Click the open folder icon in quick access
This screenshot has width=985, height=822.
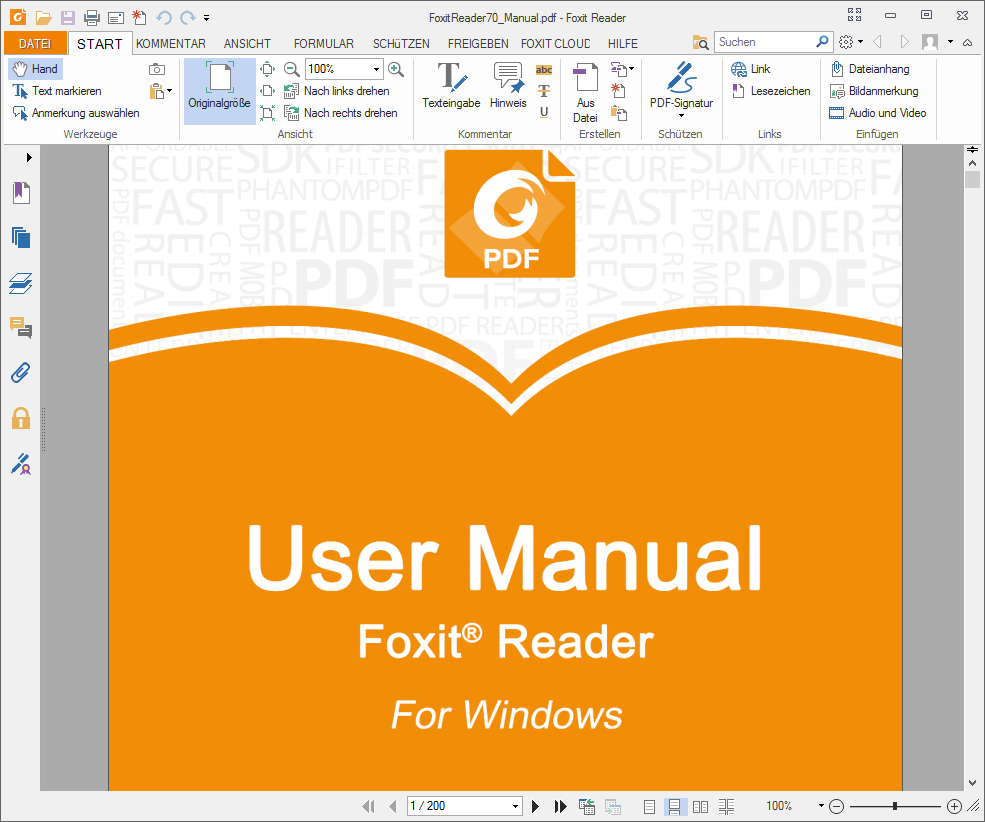point(43,18)
